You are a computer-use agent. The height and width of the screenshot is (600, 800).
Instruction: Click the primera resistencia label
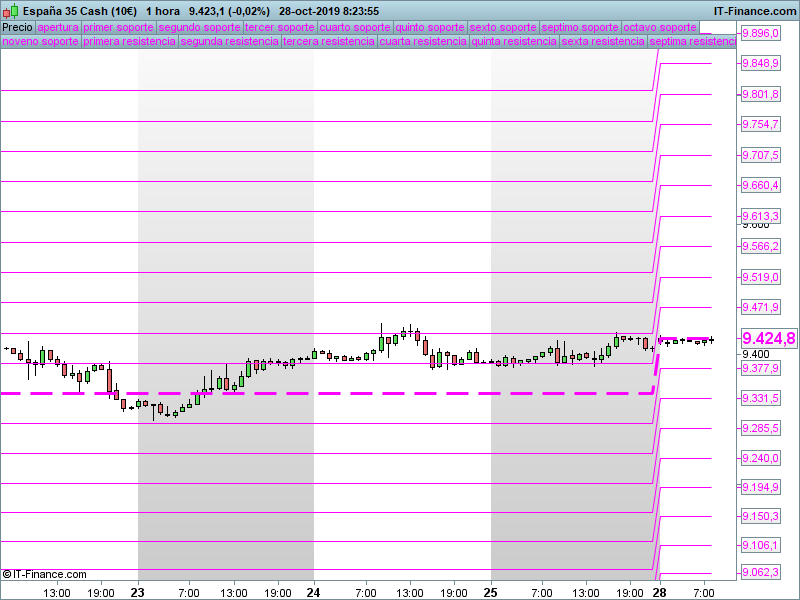[x=130, y=41]
